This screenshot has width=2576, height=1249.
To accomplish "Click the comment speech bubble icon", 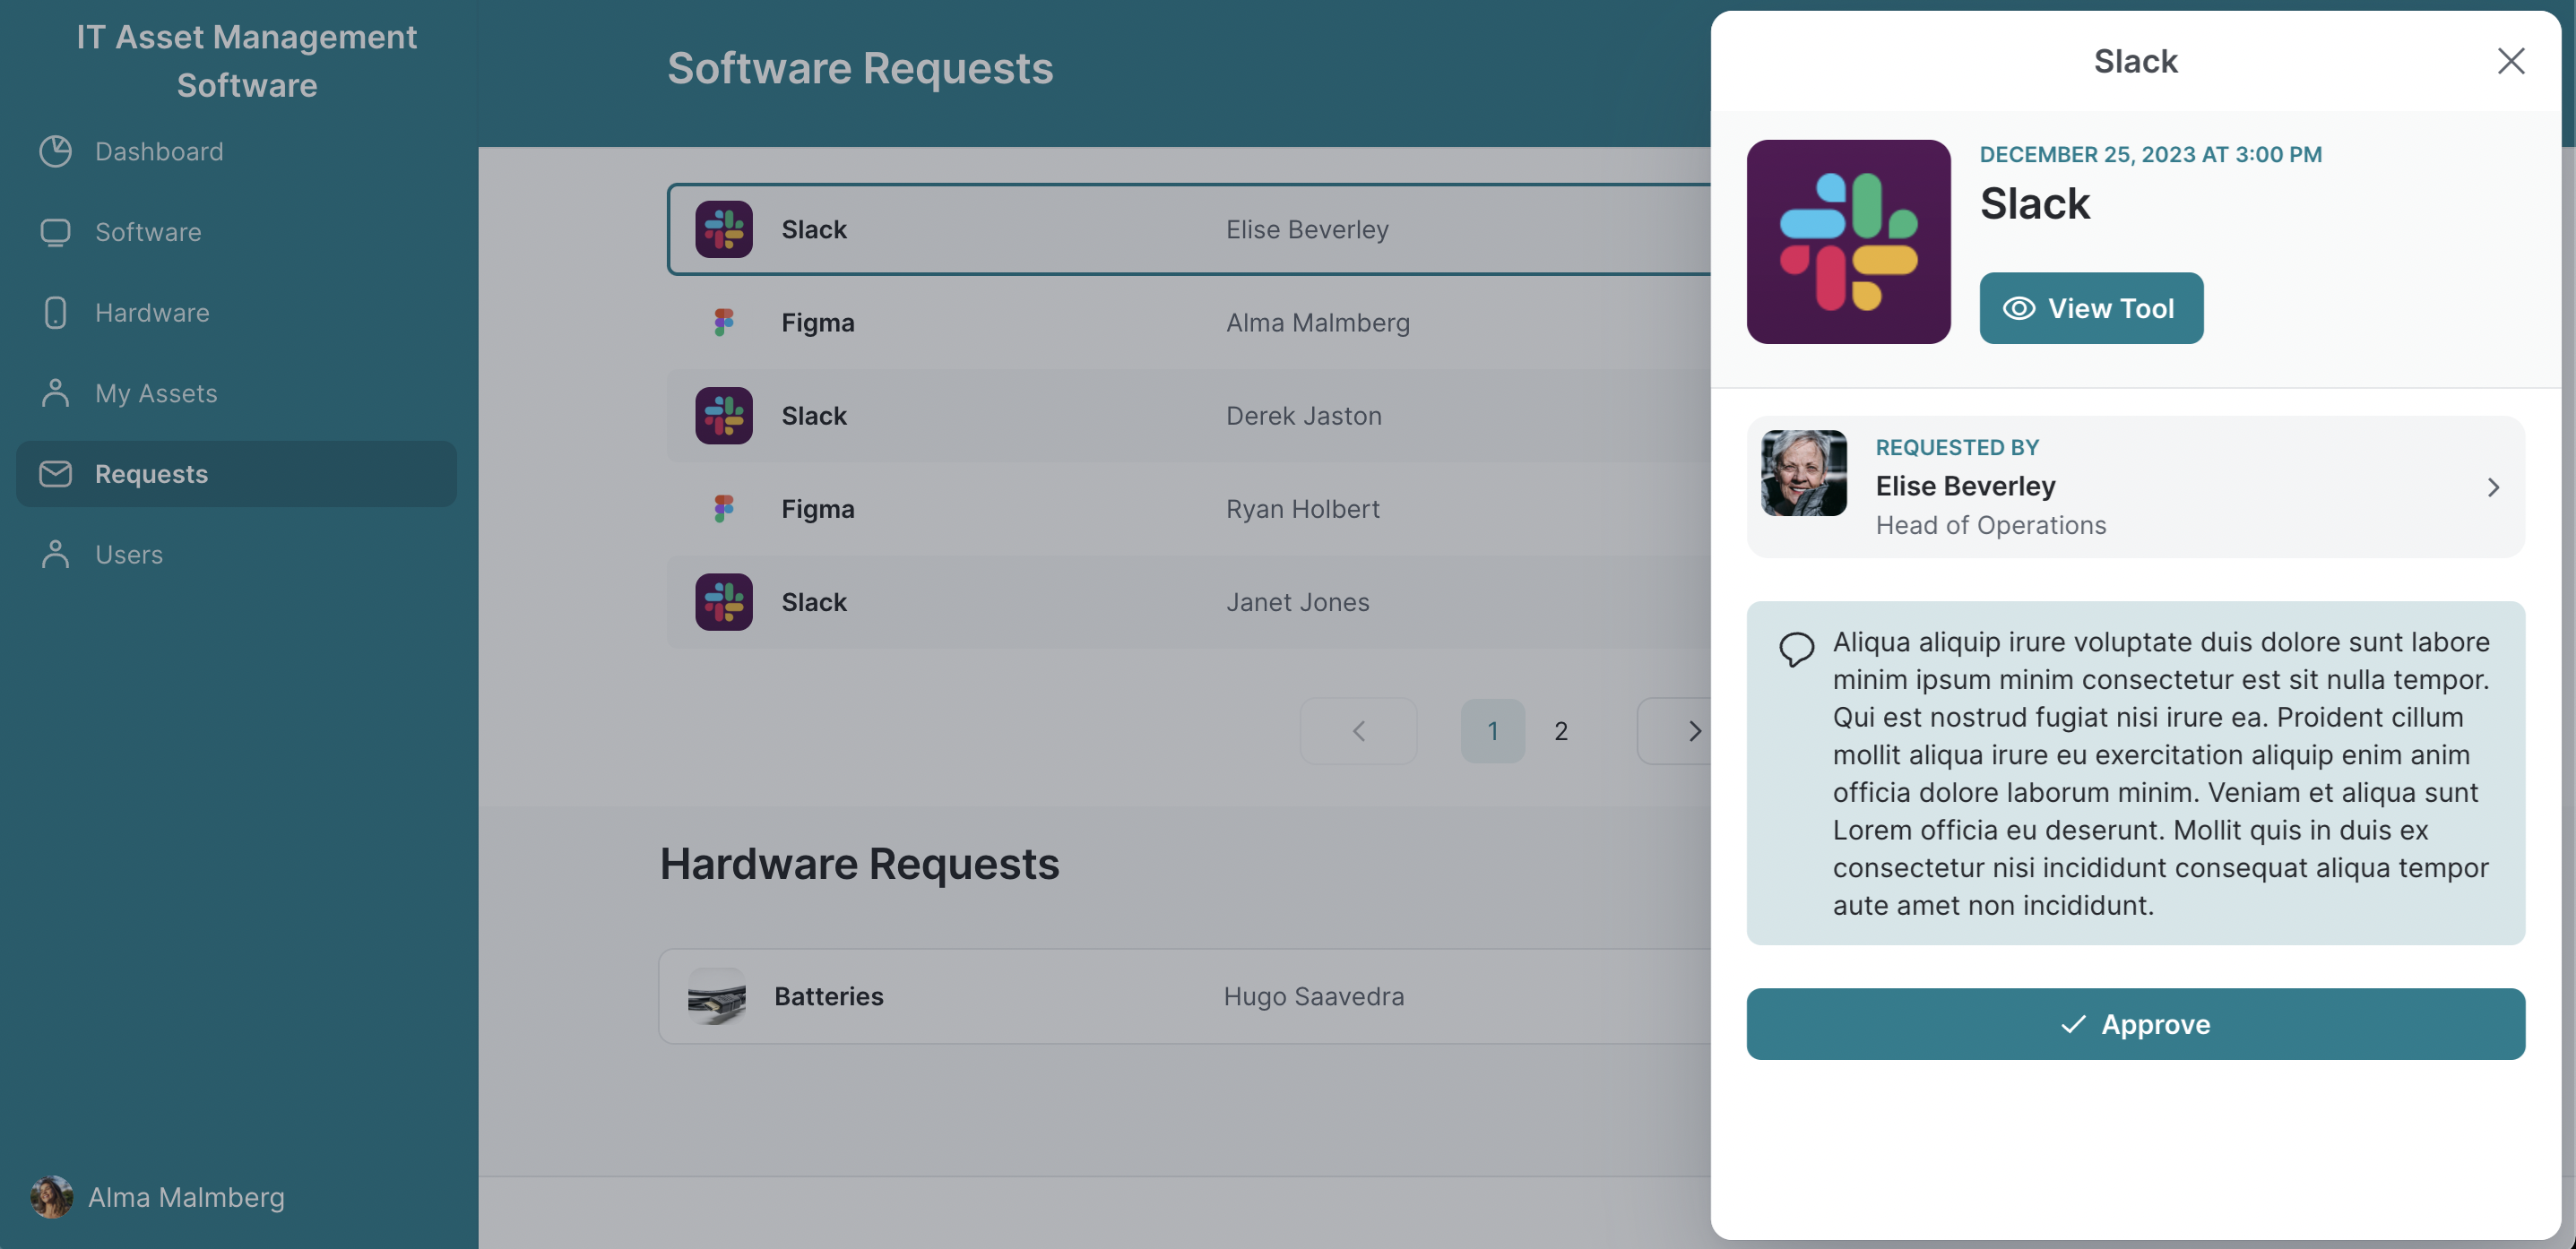I will pyautogui.click(x=1795, y=649).
